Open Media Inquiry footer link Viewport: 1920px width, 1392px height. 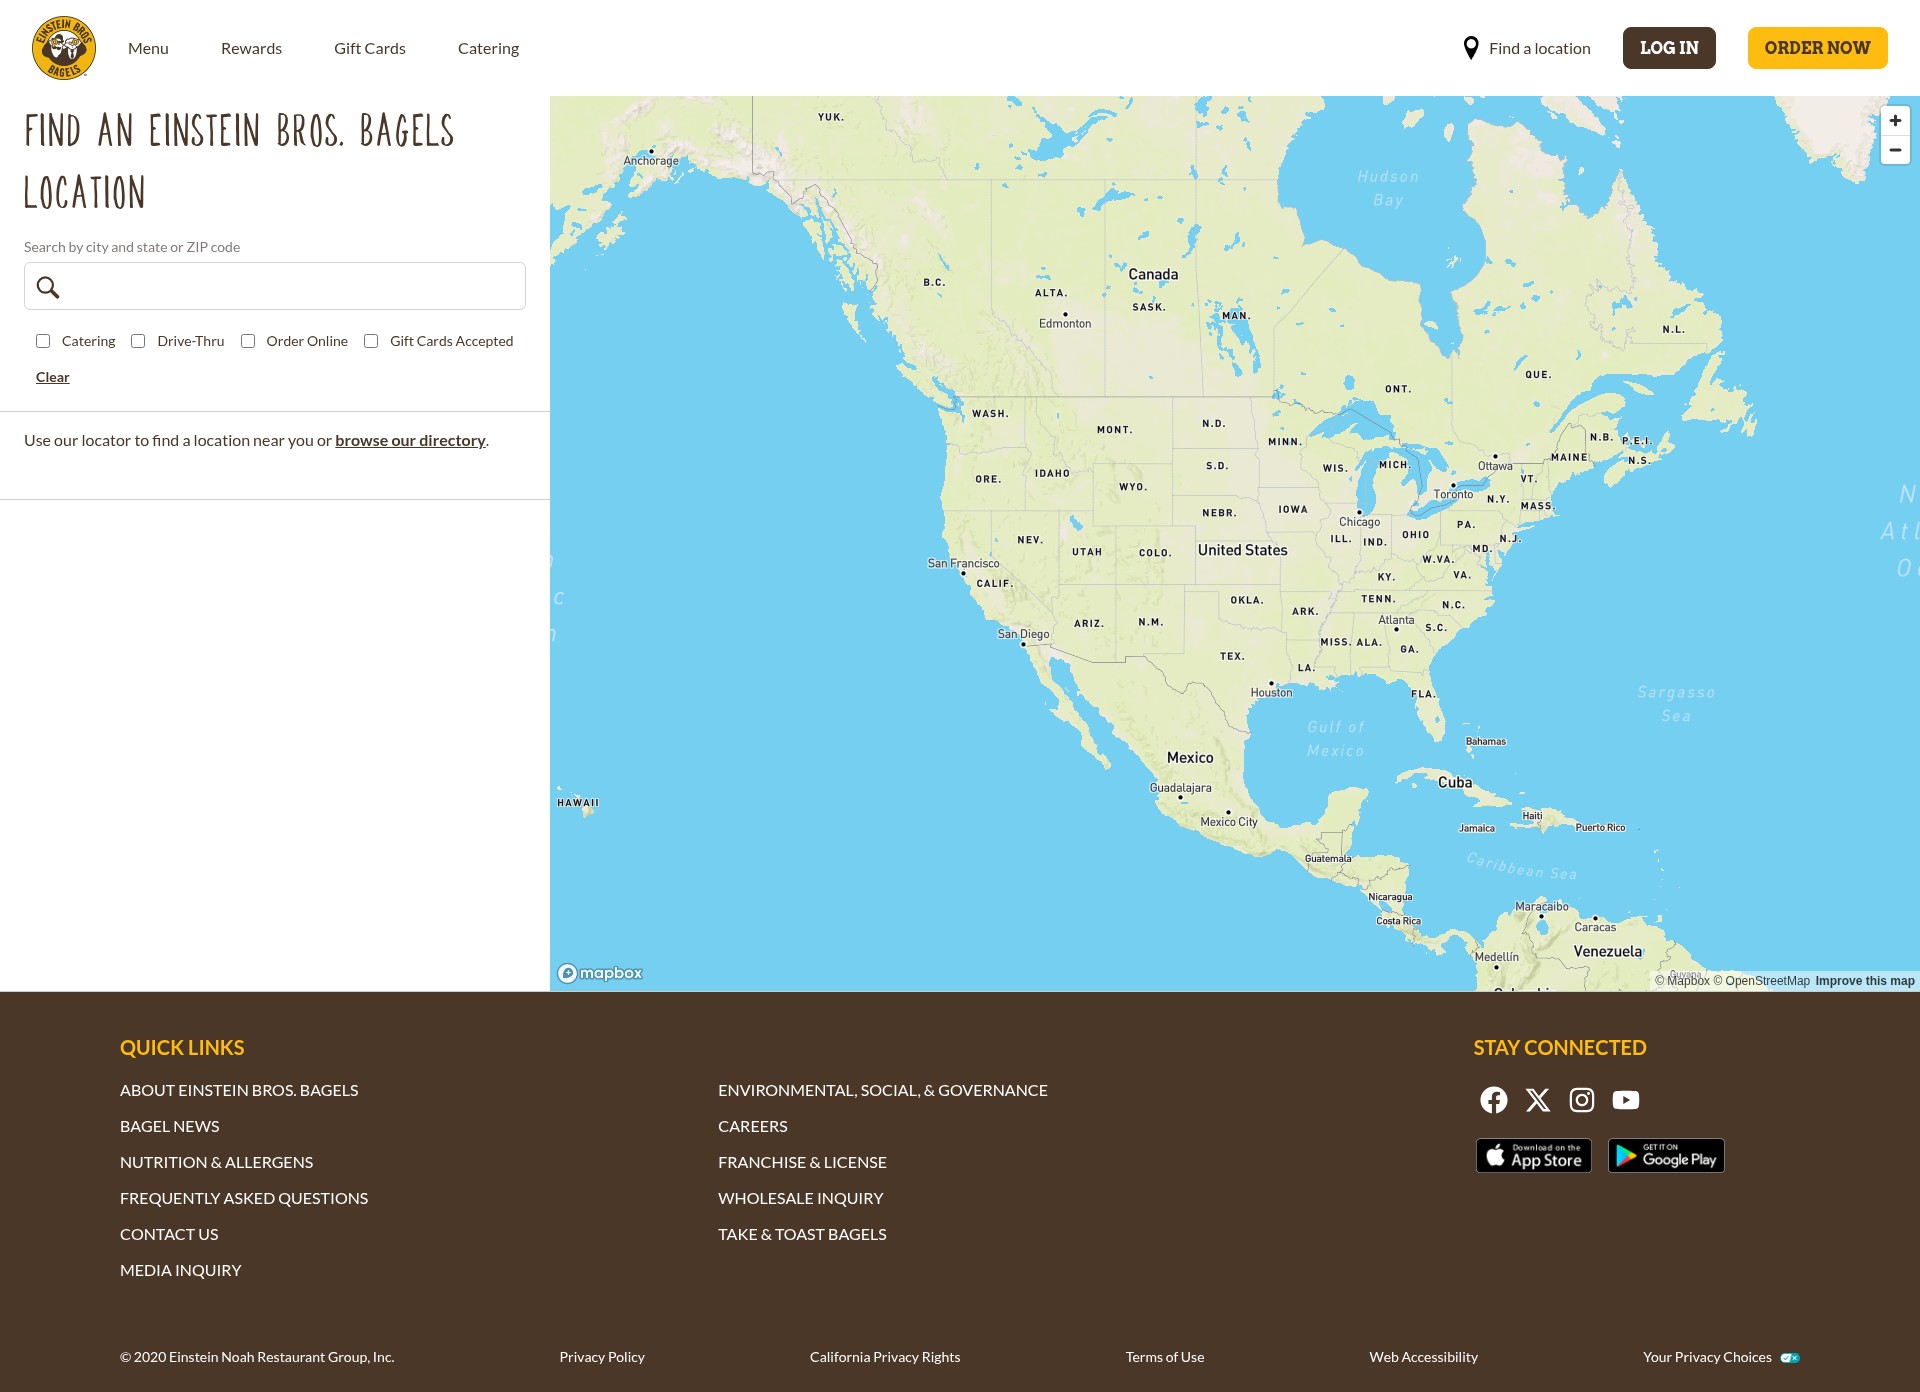[181, 1270]
